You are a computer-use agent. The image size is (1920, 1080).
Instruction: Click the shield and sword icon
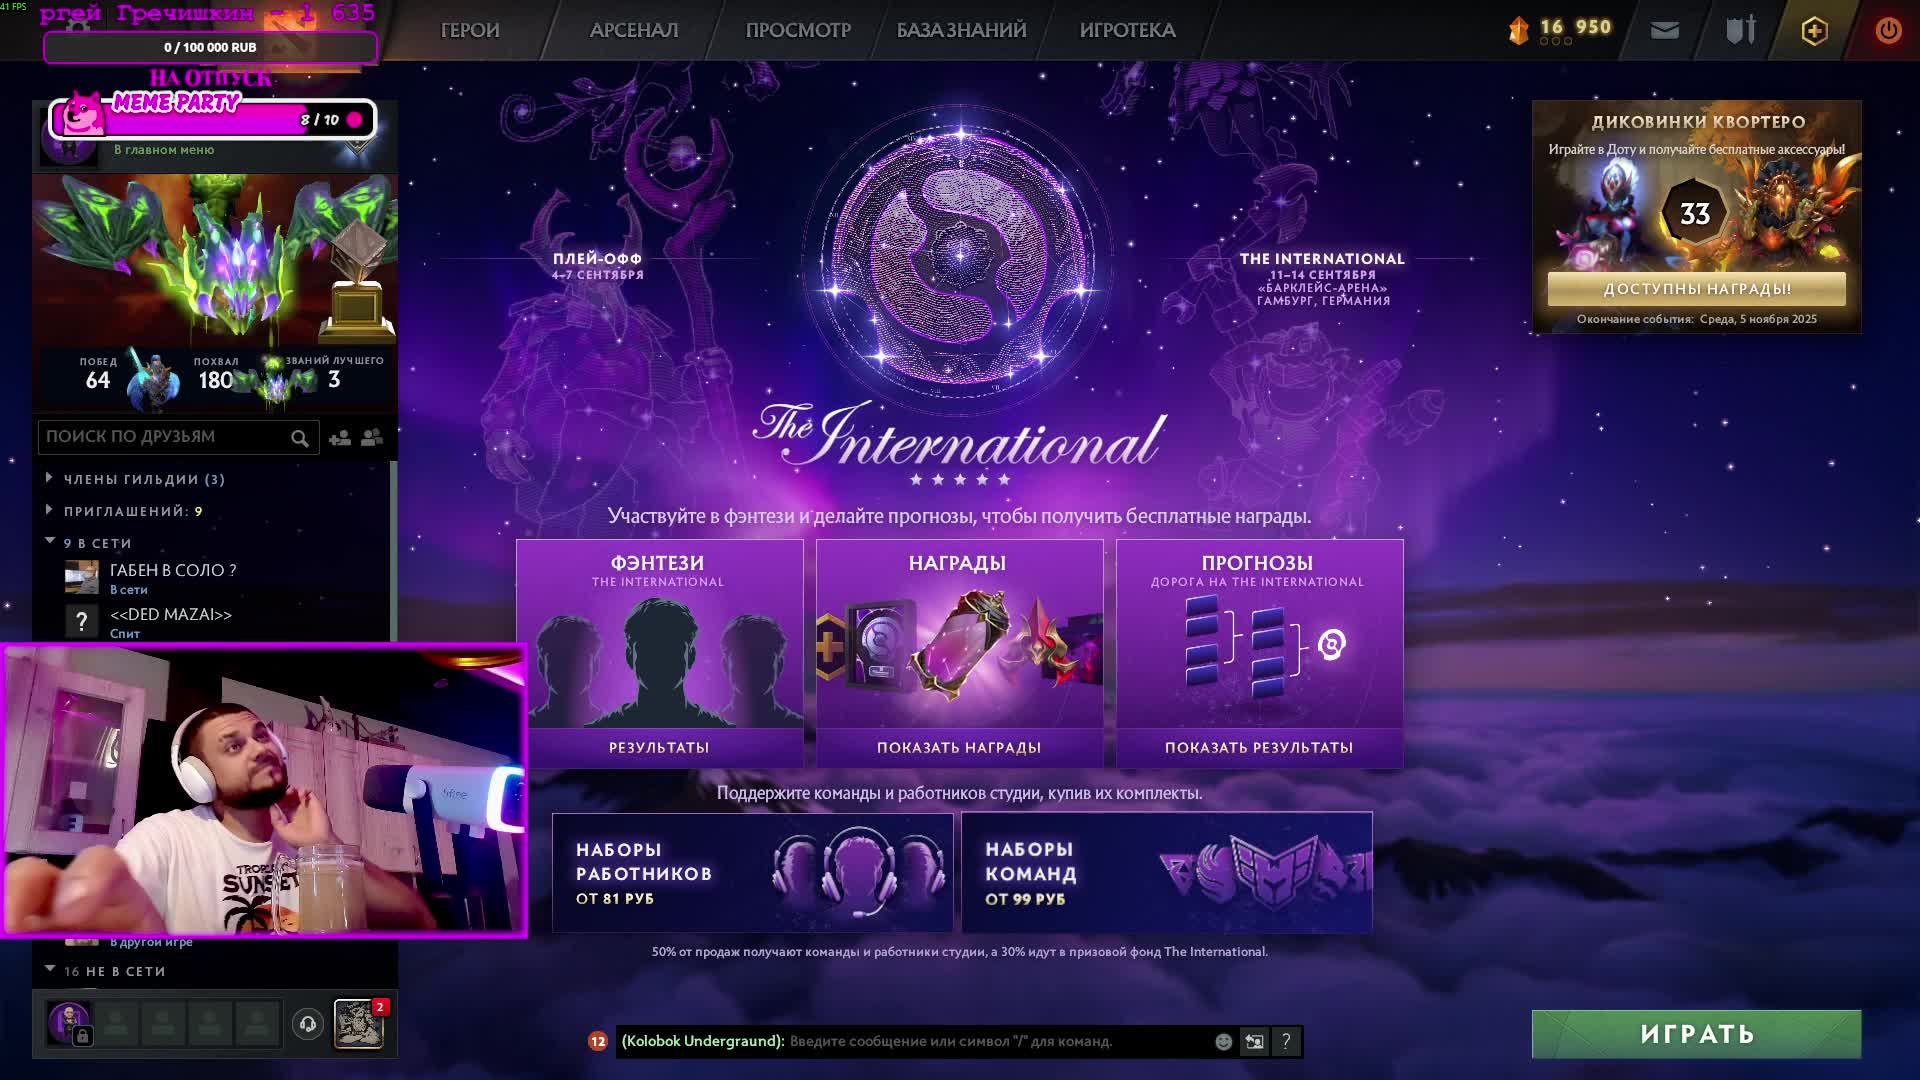(x=1740, y=30)
